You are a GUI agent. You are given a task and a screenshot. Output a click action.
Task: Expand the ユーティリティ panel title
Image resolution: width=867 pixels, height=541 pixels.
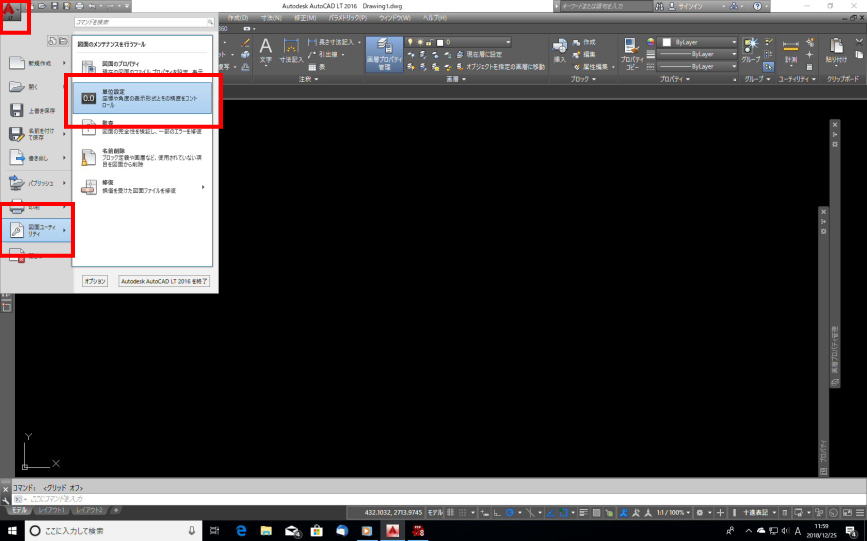point(797,79)
